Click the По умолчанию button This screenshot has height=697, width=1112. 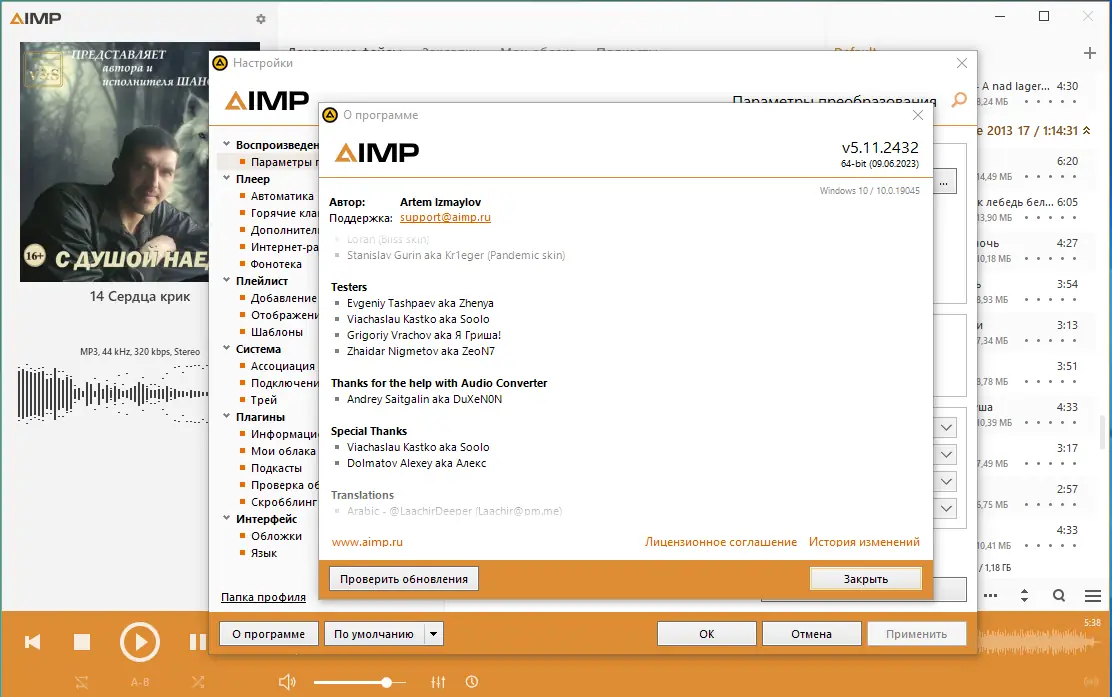374,634
